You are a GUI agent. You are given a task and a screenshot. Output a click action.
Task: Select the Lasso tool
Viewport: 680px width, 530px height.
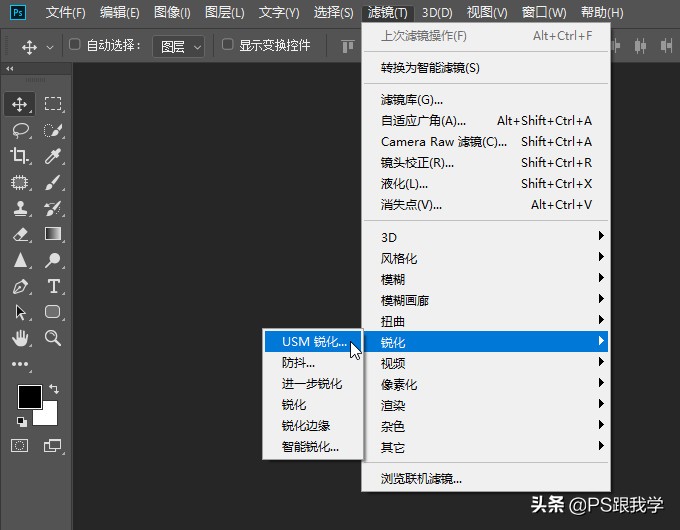point(20,130)
